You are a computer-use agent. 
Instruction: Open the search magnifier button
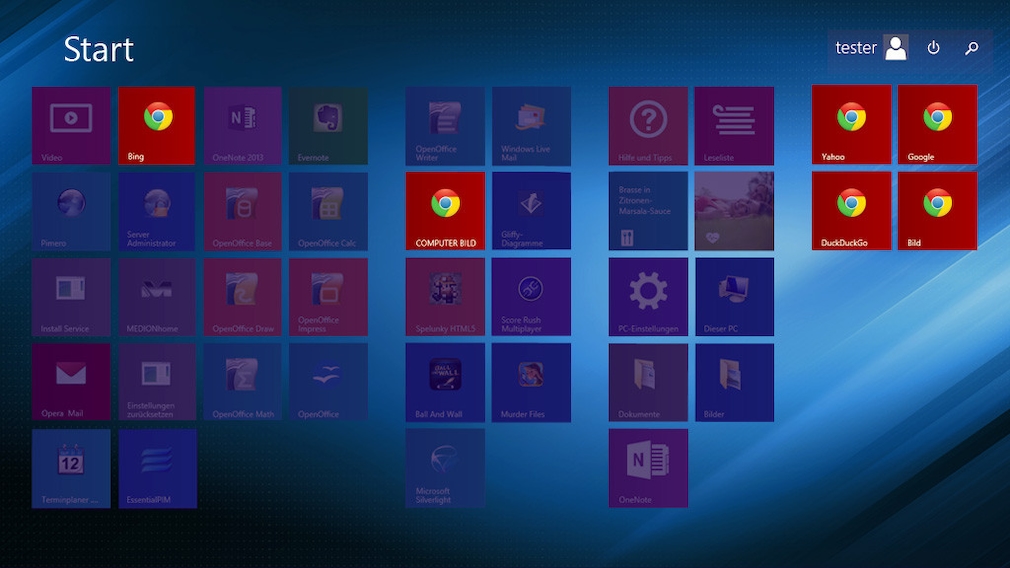pos(971,48)
